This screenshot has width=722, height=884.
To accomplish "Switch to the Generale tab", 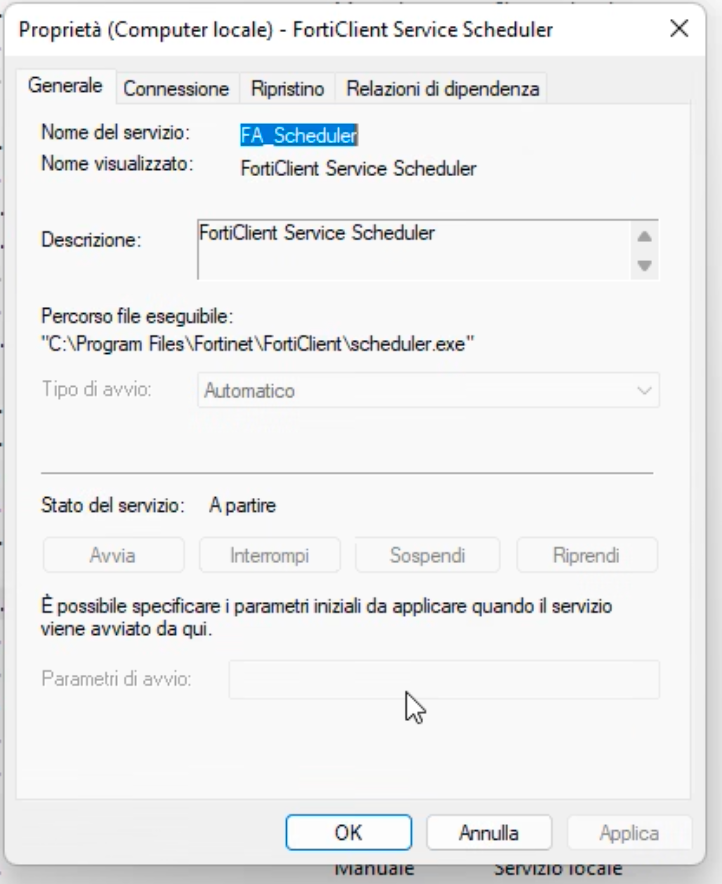I will [65, 87].
